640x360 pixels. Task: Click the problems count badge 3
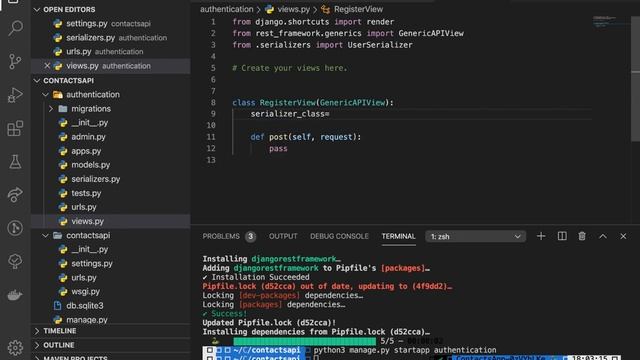click(x=250, y=237)
